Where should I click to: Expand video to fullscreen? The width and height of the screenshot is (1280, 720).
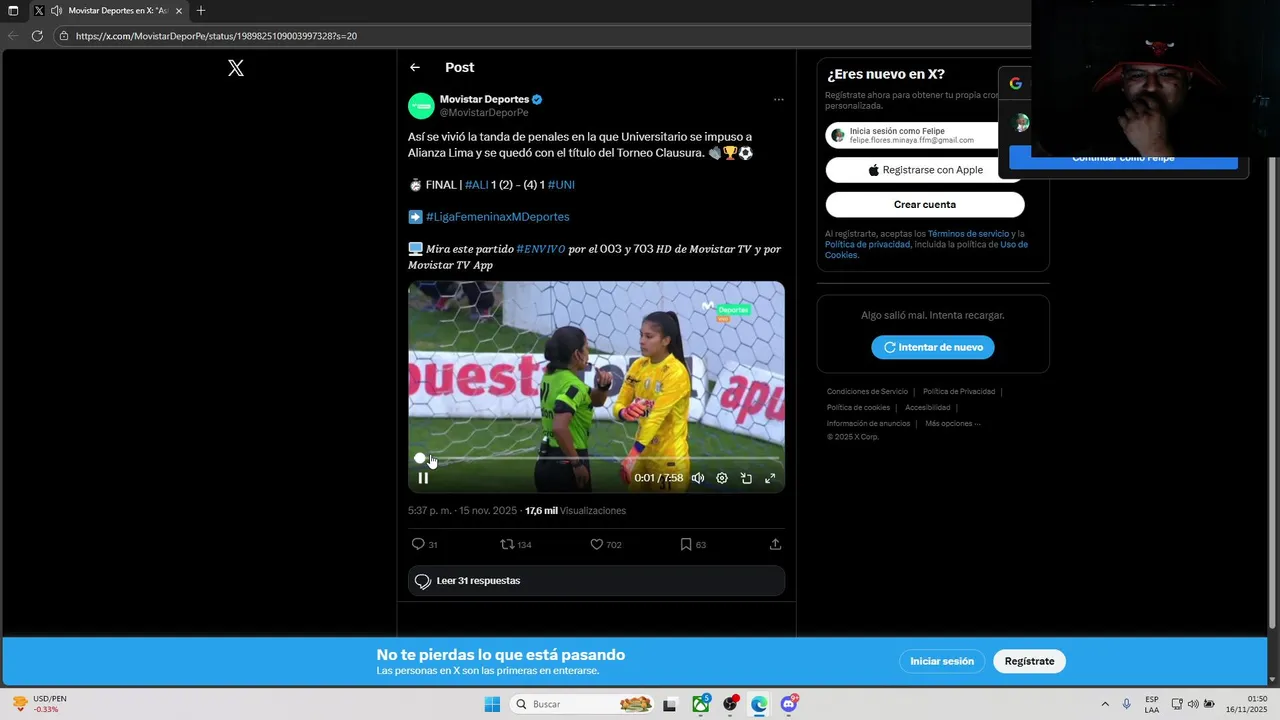(770, 478)
